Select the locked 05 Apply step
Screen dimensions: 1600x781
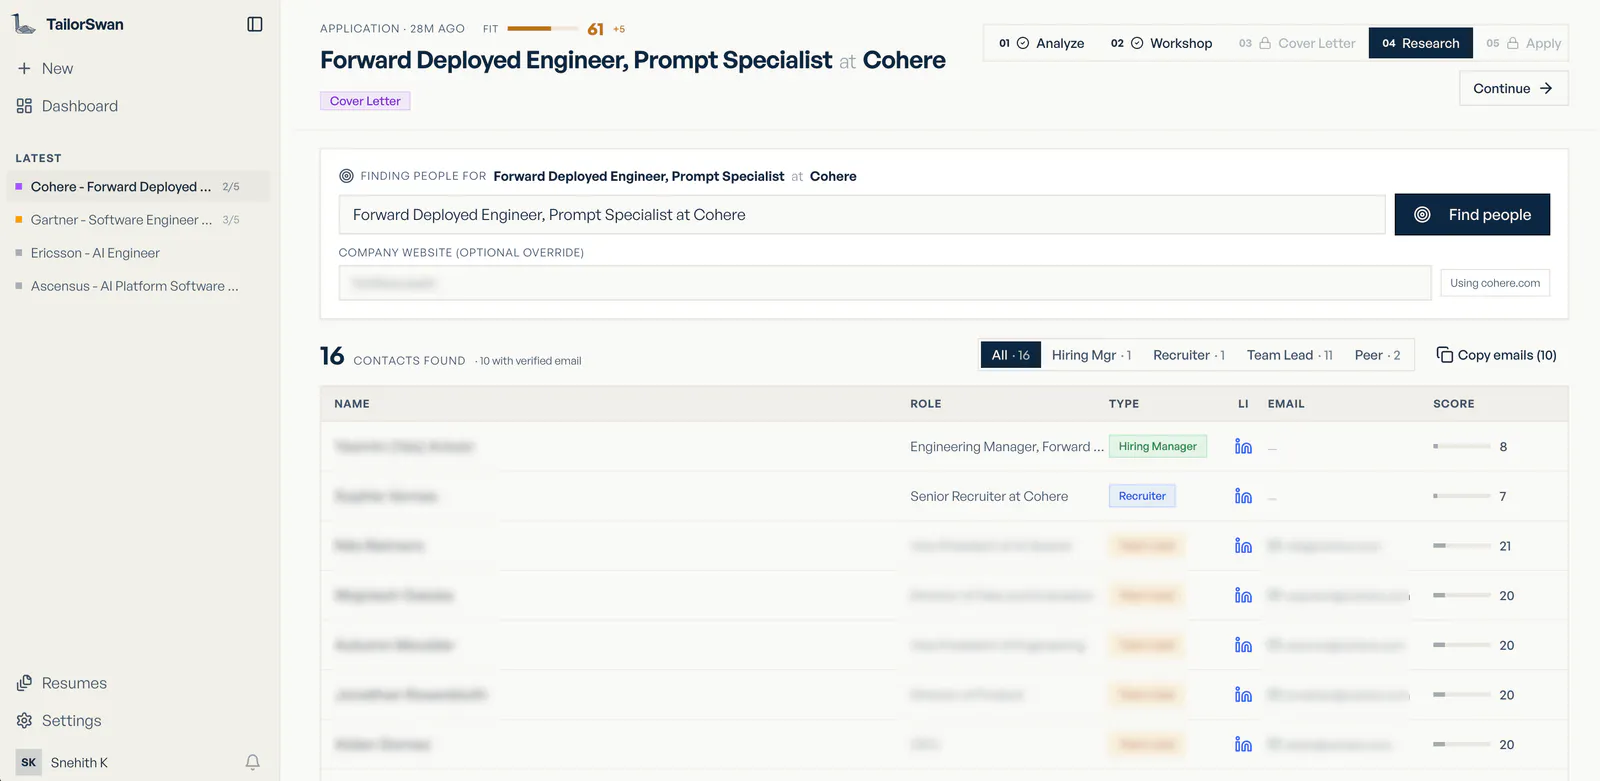pyautogui.click(x=1523, y=43)
